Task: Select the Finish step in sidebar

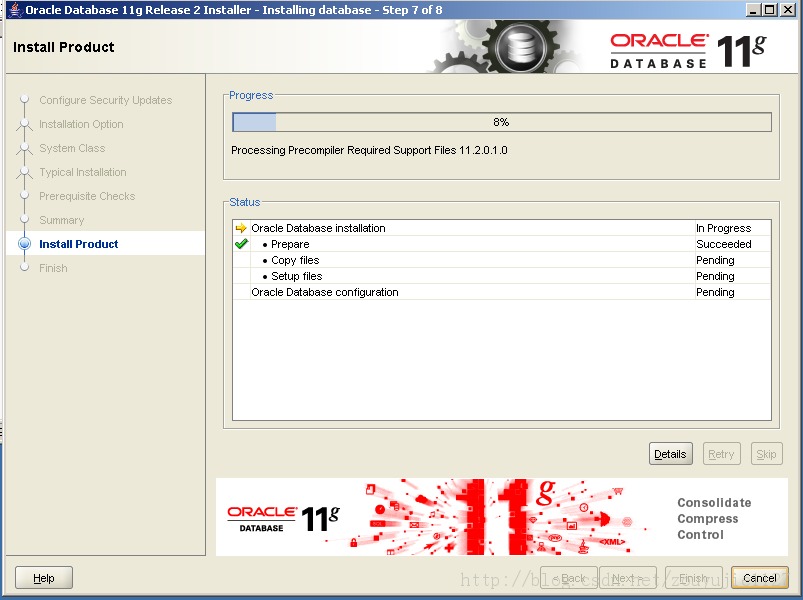Action: click(x=53, y=268)
